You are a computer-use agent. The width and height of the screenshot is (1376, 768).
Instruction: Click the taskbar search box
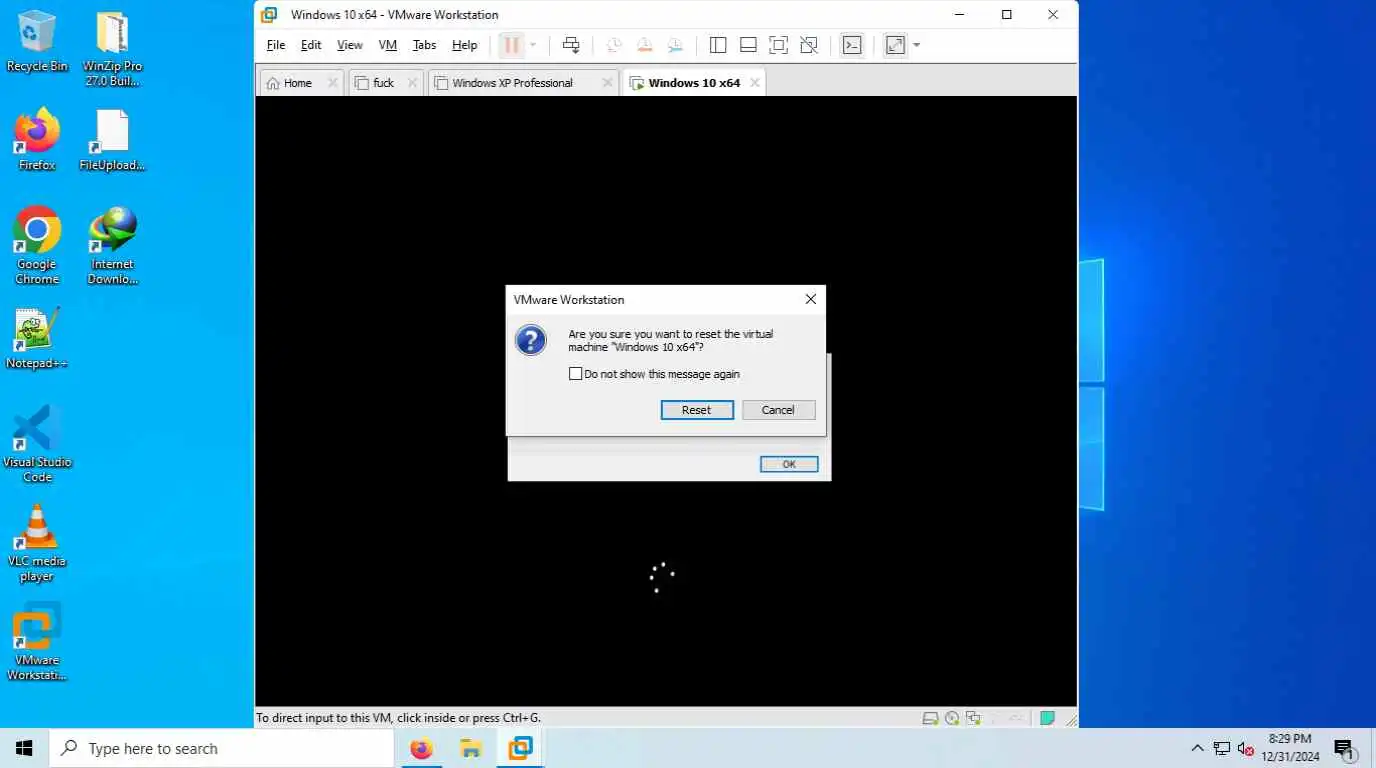[x=223, y=748]
